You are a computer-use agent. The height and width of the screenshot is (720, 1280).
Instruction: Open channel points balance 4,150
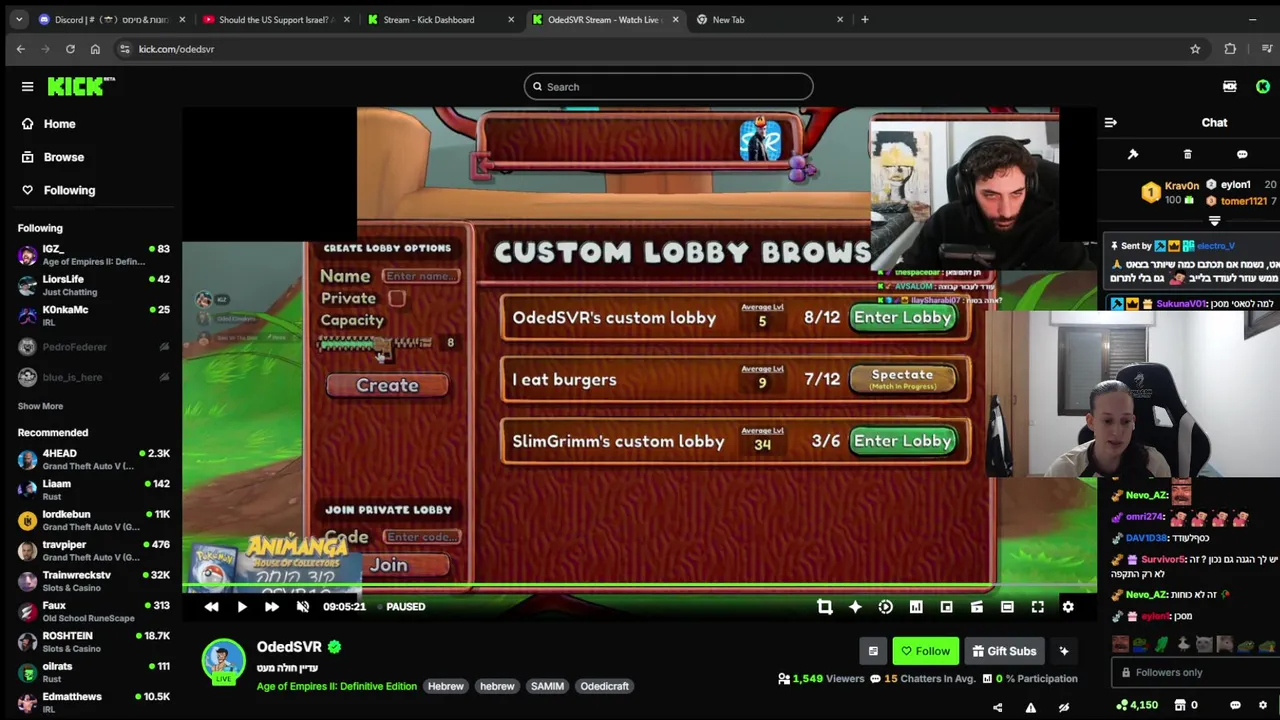pos(1137,705)
